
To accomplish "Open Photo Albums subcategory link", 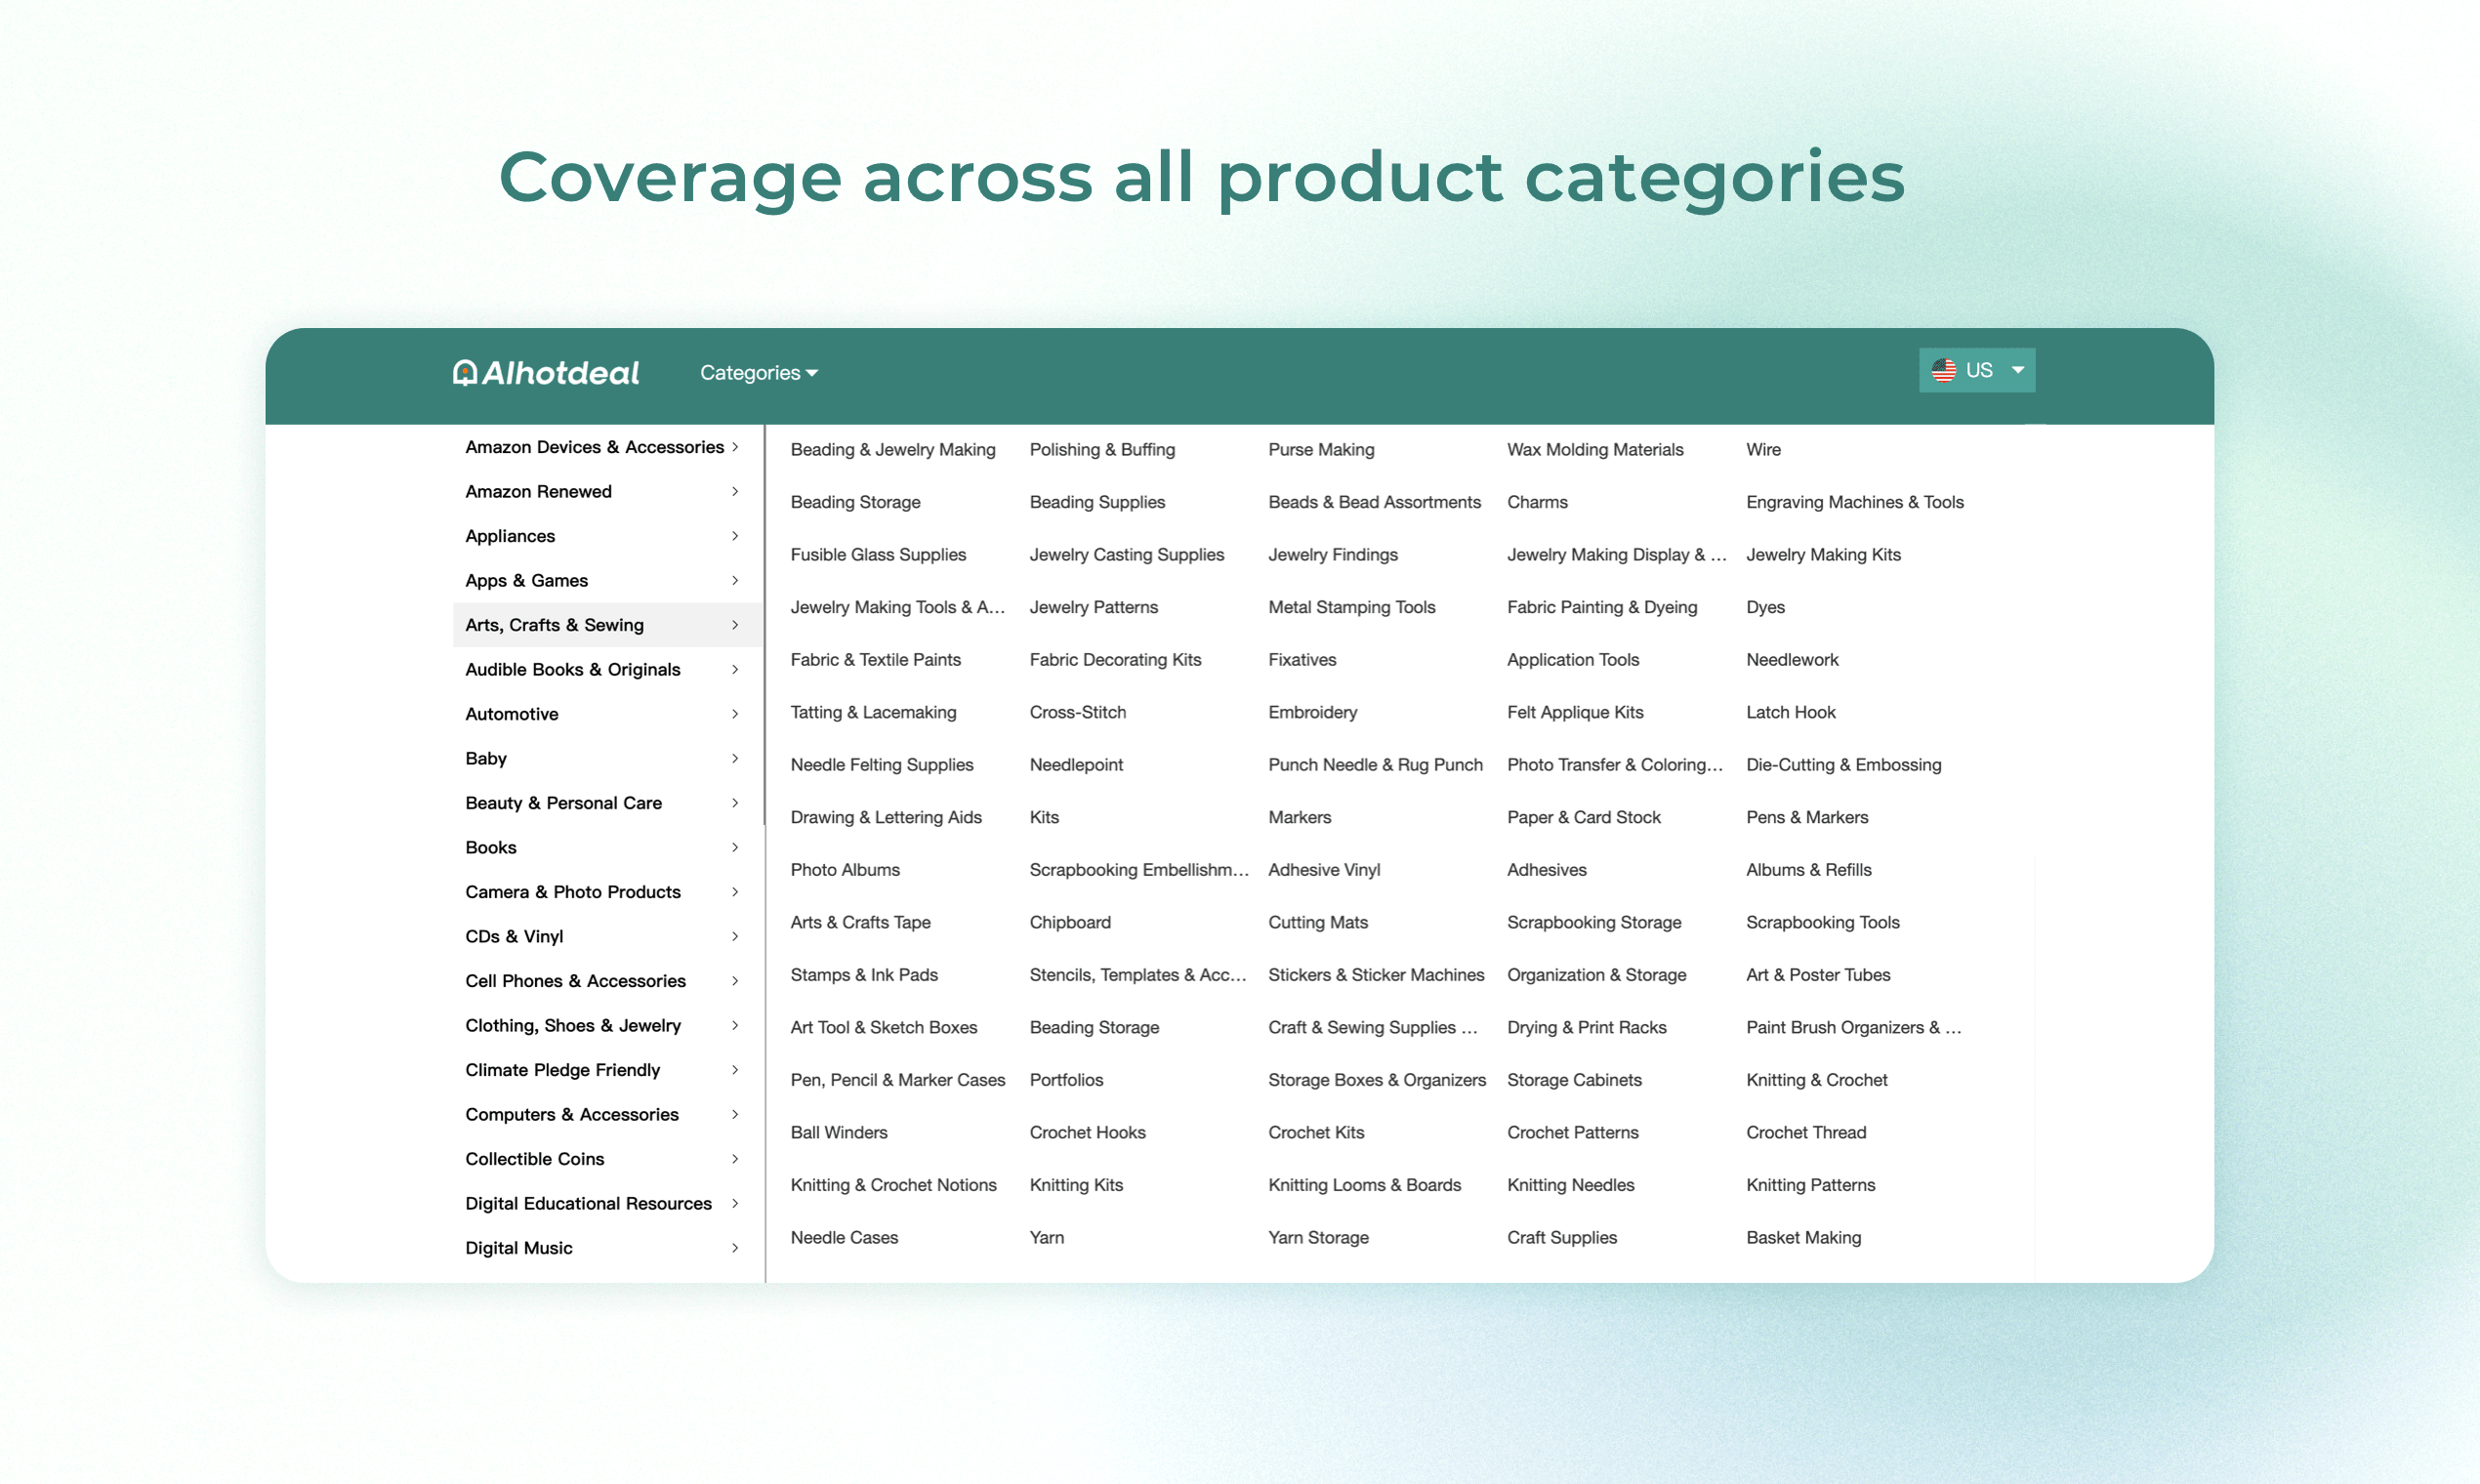I will coord(845,870).
